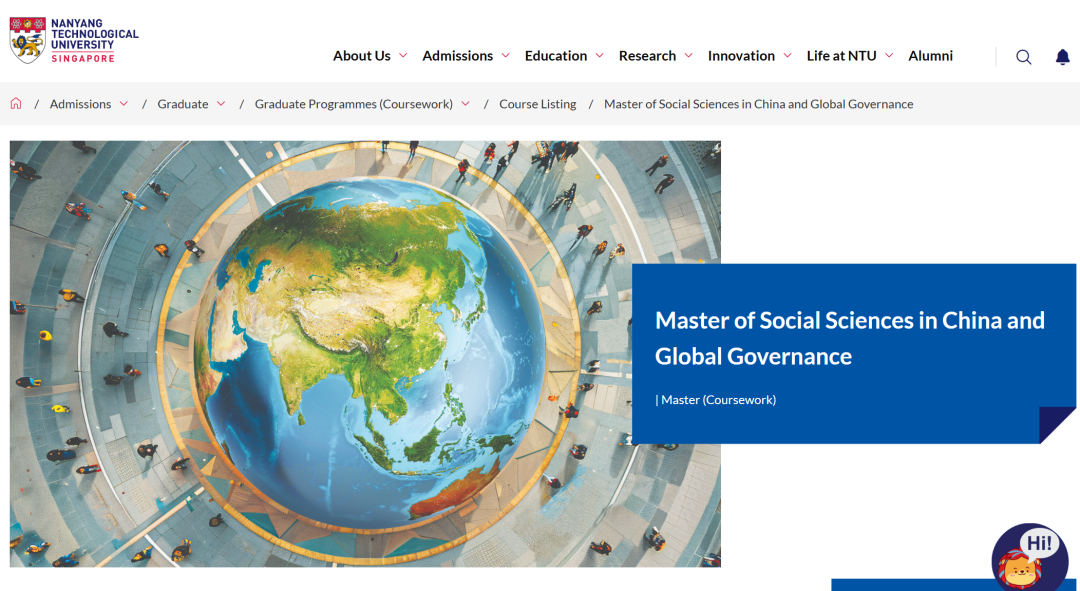1080x591 pixels.
Task: Click the notification bell icon
Action: coord(1062,57)
